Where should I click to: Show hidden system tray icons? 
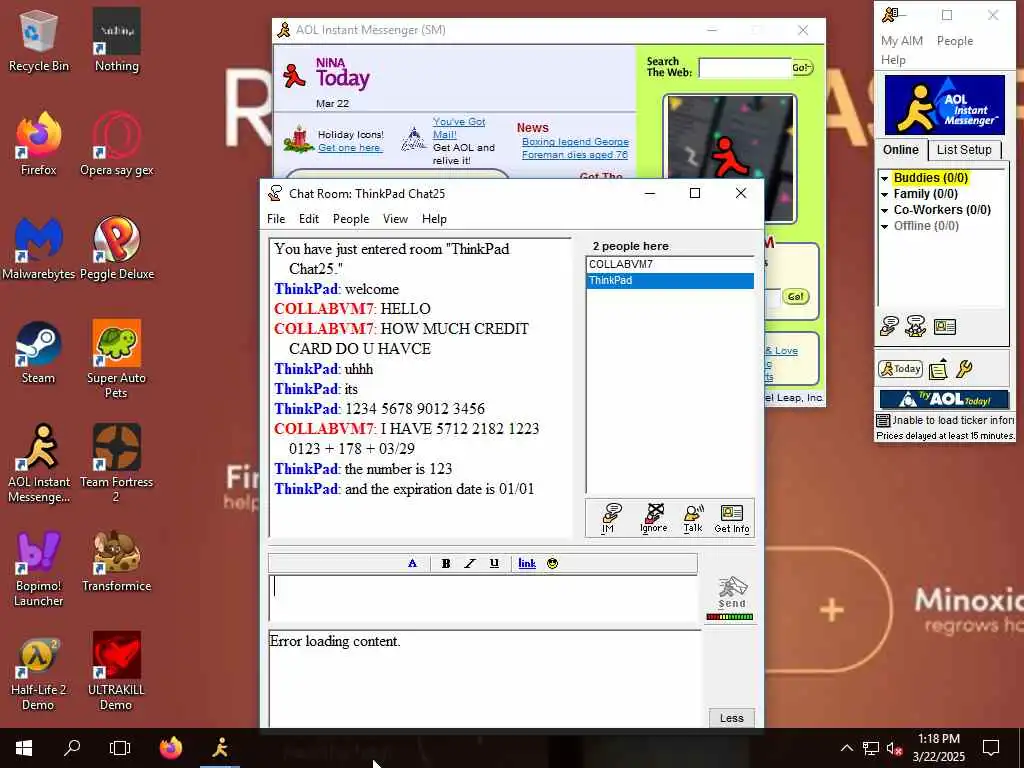click(x=846, y=748)
